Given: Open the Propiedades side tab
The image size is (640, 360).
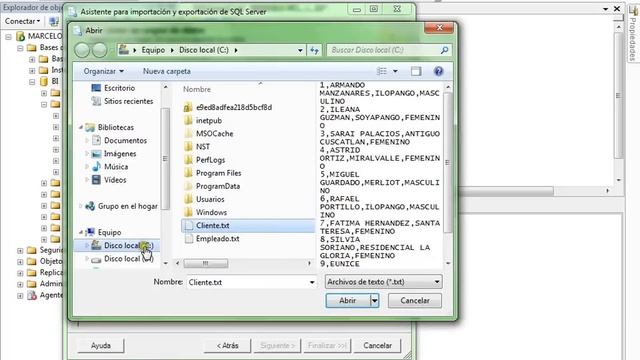Looking at the screenshot, I should point(633,35).
